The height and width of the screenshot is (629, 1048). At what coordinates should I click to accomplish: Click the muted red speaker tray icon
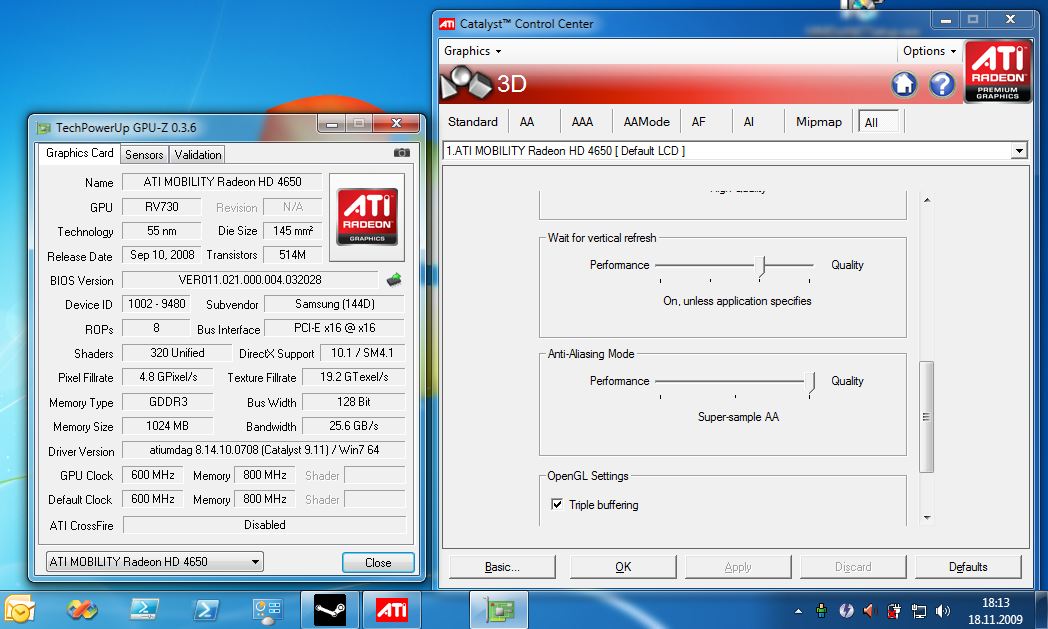pyautogui.click(x=870, y=610)
